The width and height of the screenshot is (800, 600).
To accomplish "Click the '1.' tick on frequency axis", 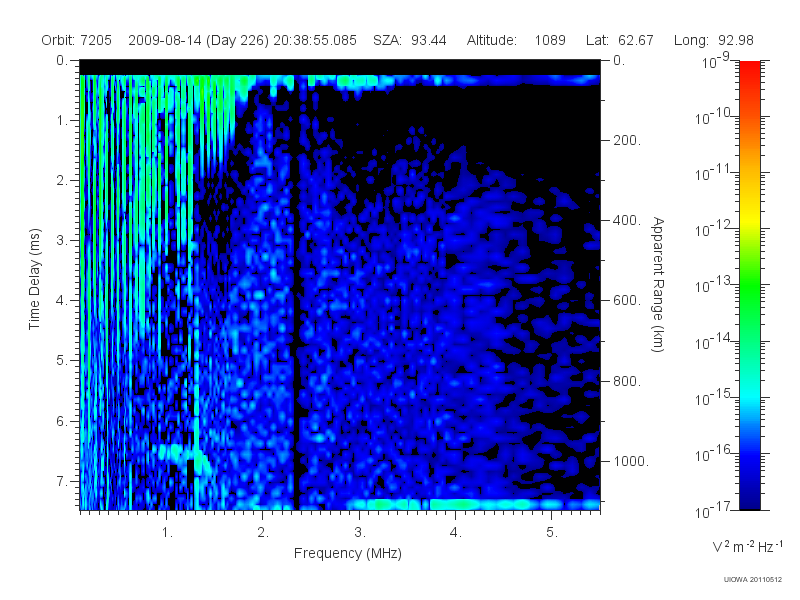I will (x=167, y=533).
